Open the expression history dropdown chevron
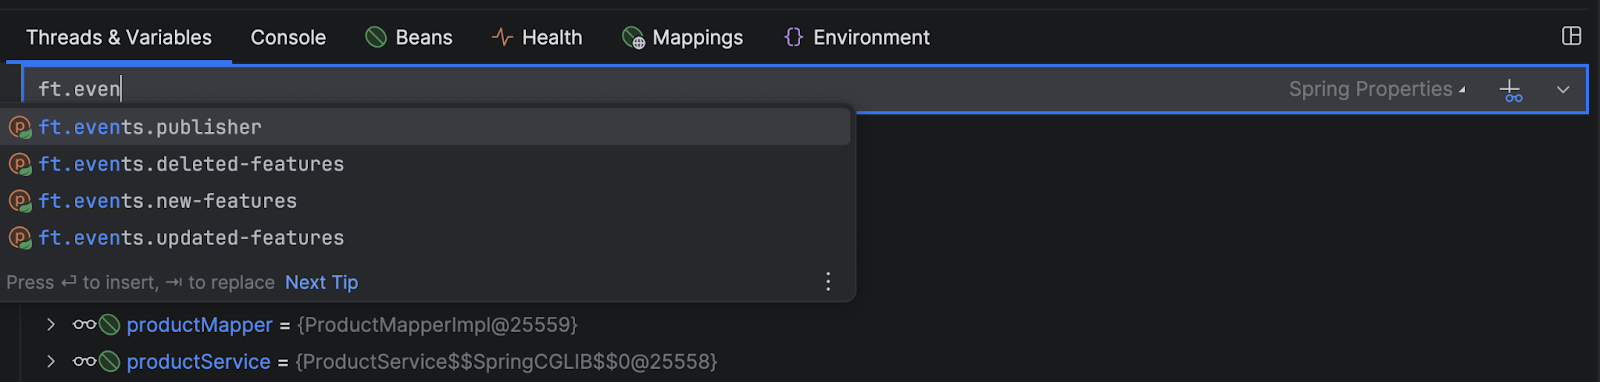This screenshot has height=382, width=1600. tap(1563, 90)
